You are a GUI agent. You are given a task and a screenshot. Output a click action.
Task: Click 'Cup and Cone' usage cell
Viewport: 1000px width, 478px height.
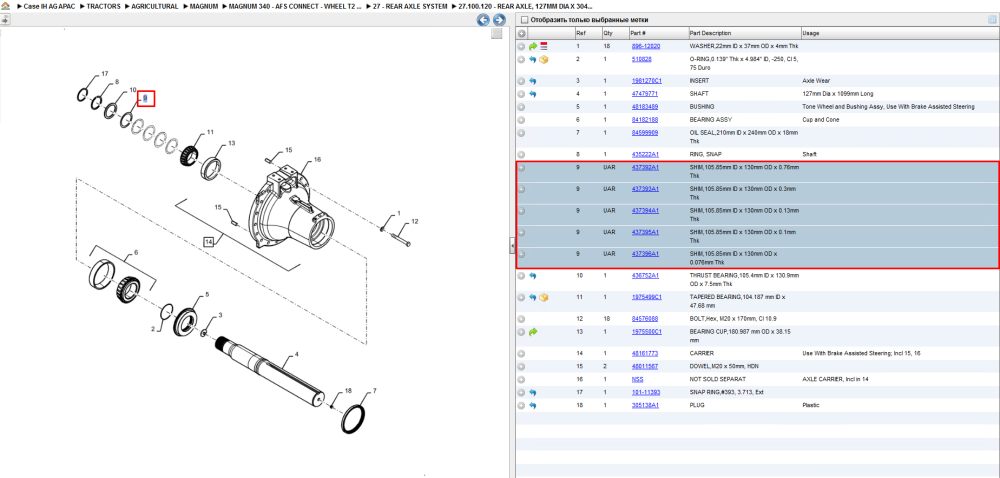[820, 120]
